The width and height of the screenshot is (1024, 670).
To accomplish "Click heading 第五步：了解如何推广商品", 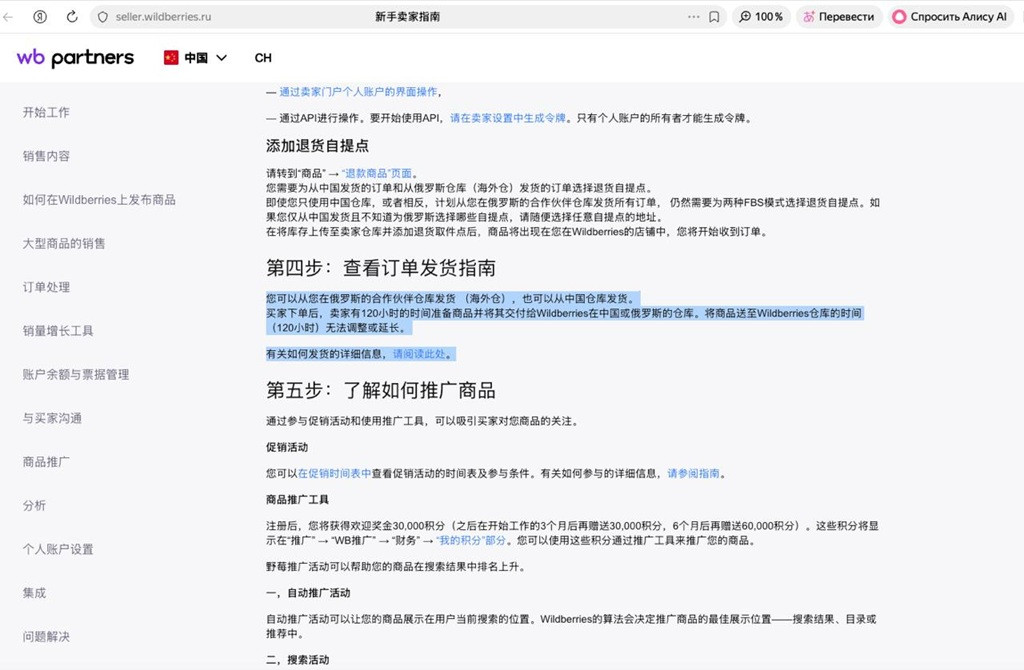I will (381, 391).
